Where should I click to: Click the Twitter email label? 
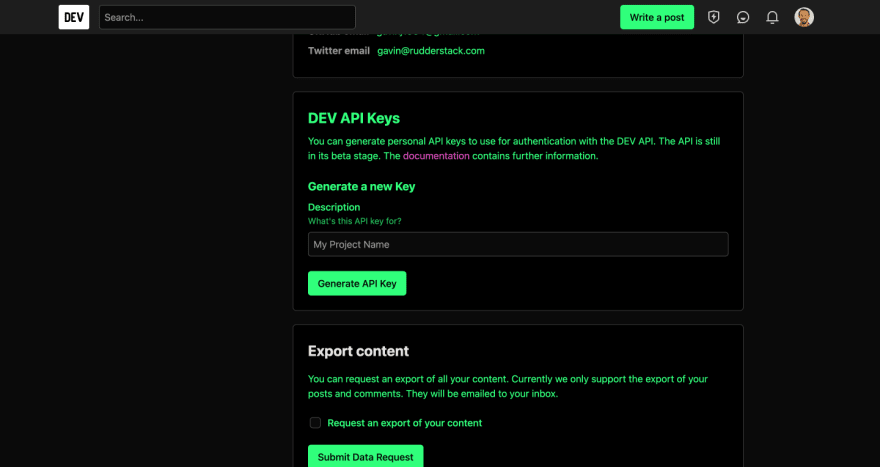tap(338, 51)
